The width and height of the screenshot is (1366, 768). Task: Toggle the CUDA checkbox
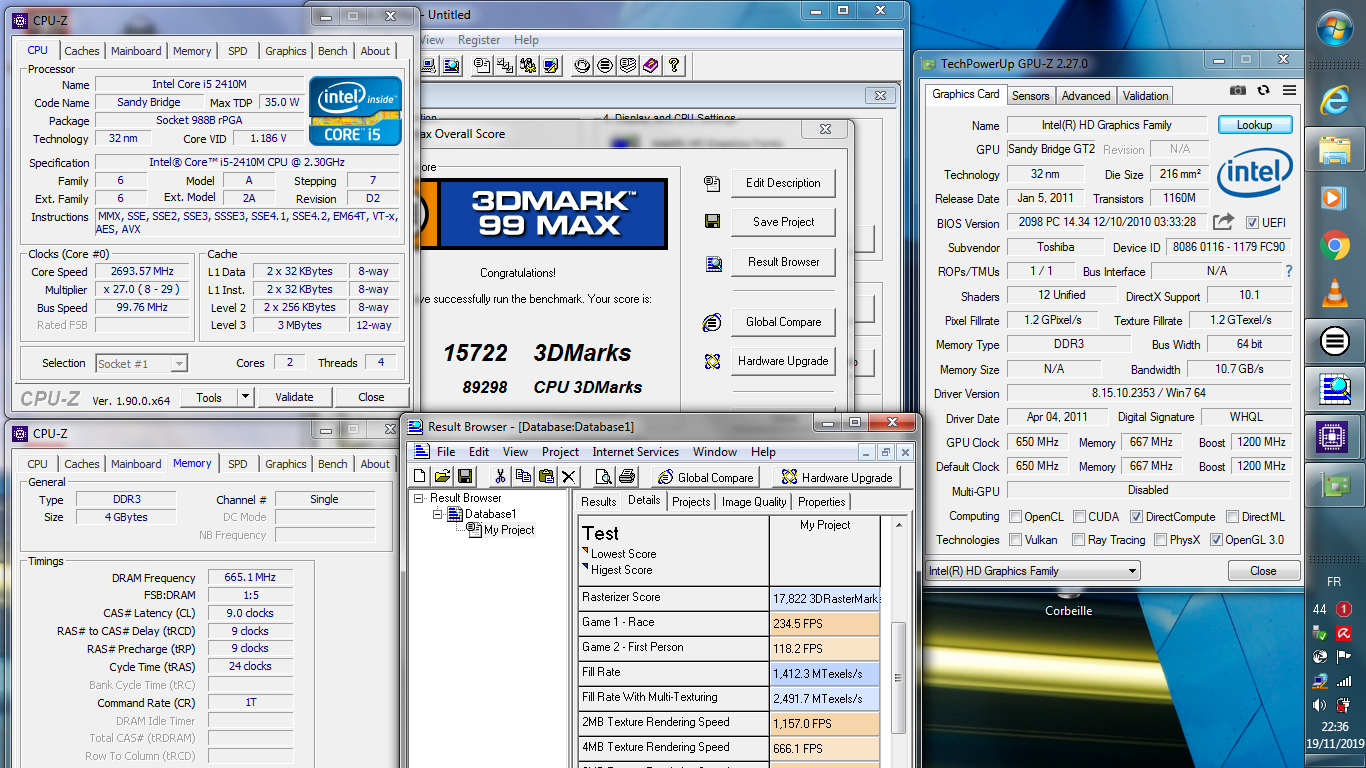(1080, 517)
